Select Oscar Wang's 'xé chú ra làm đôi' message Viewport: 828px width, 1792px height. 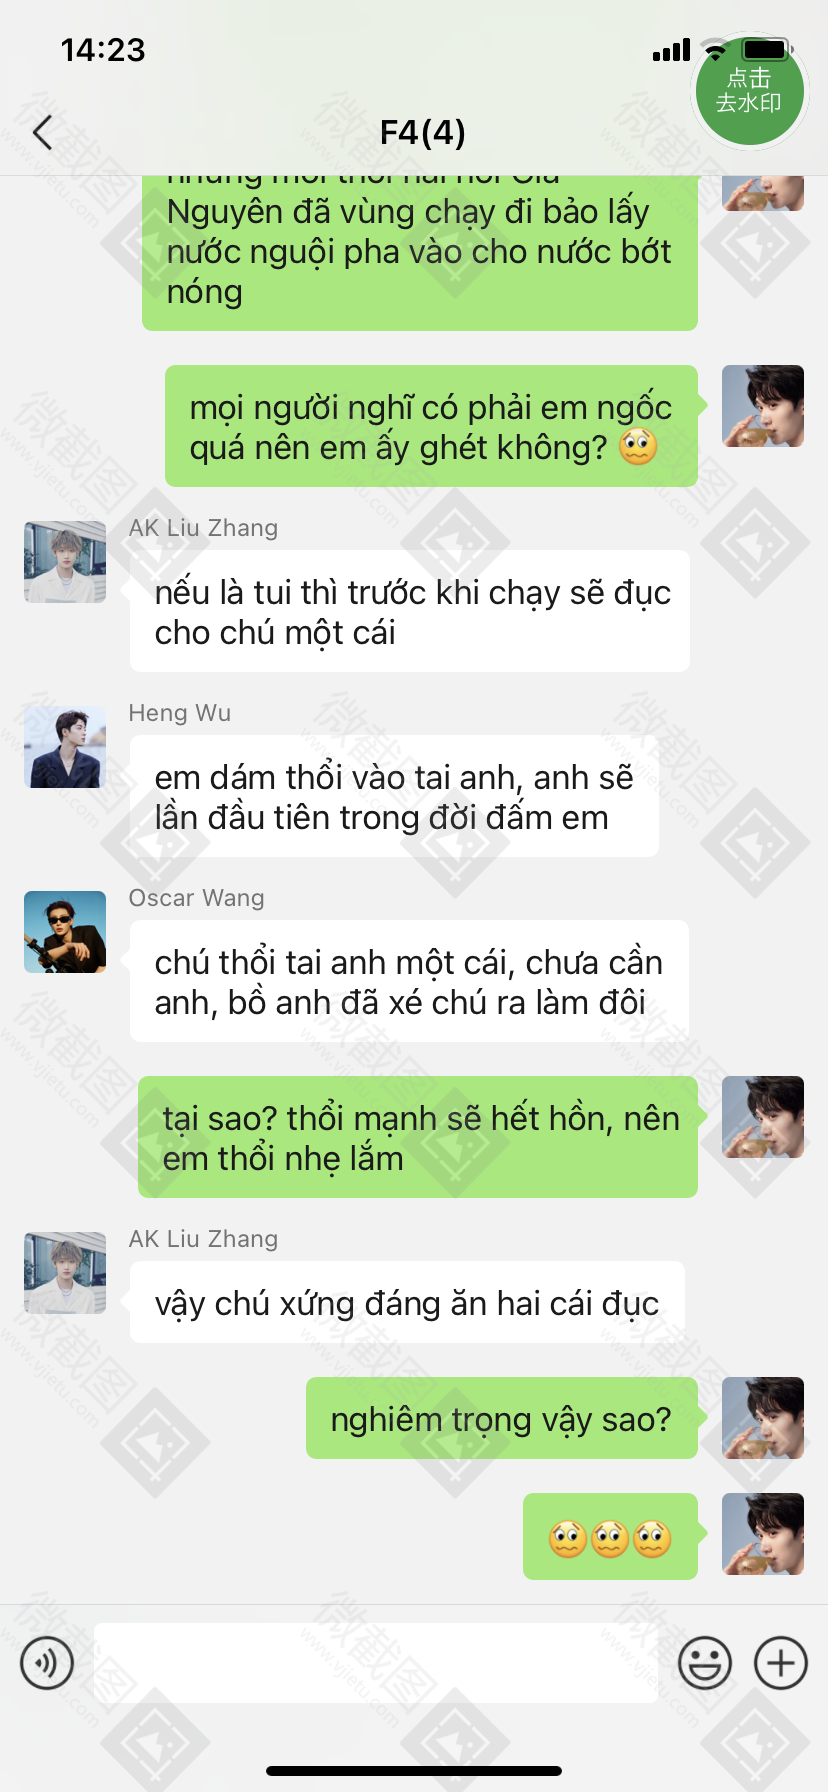409,981
